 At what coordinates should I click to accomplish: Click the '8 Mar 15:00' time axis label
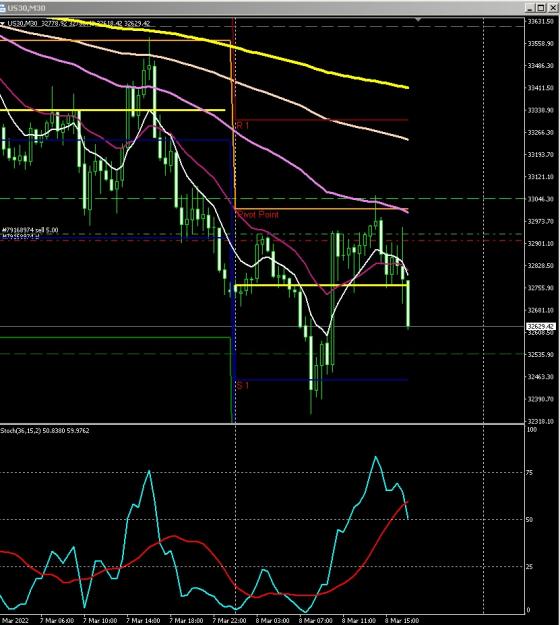click(x=402, y=621)
